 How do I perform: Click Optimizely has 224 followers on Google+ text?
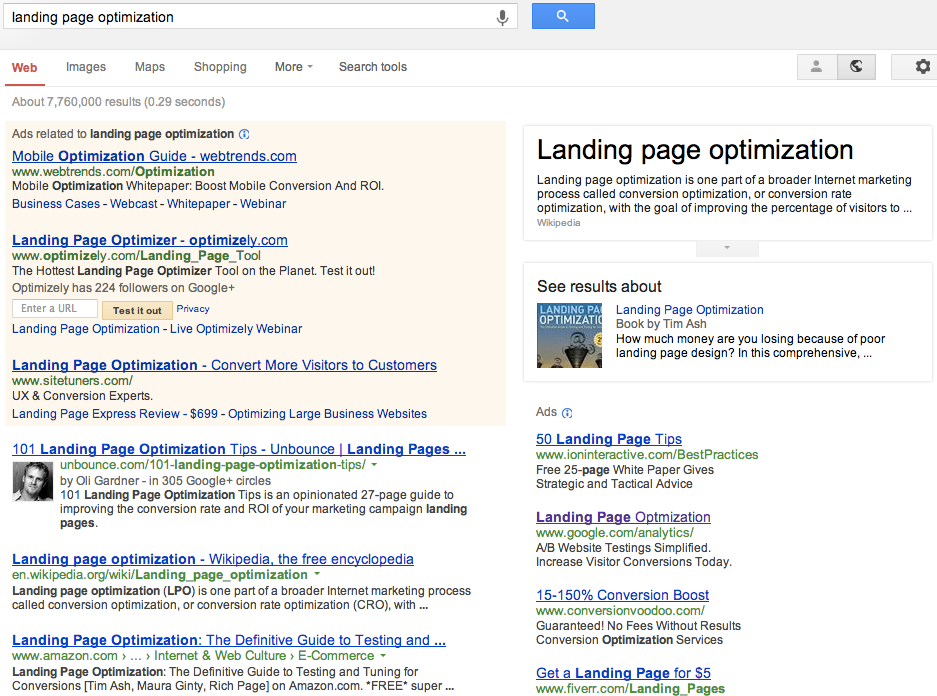(x=123, y=288)
